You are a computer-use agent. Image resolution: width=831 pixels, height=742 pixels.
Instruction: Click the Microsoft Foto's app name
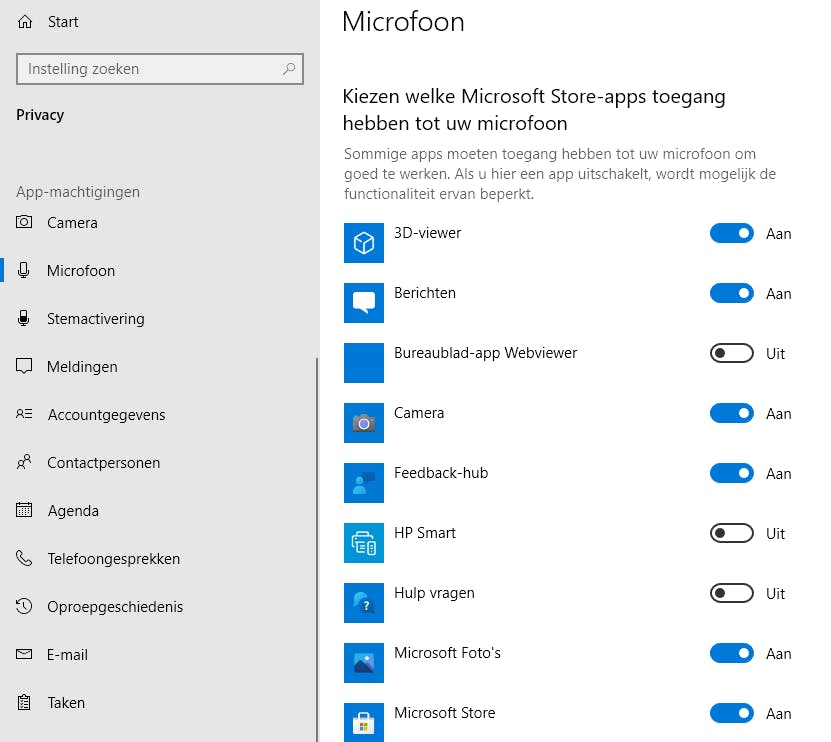447,653
